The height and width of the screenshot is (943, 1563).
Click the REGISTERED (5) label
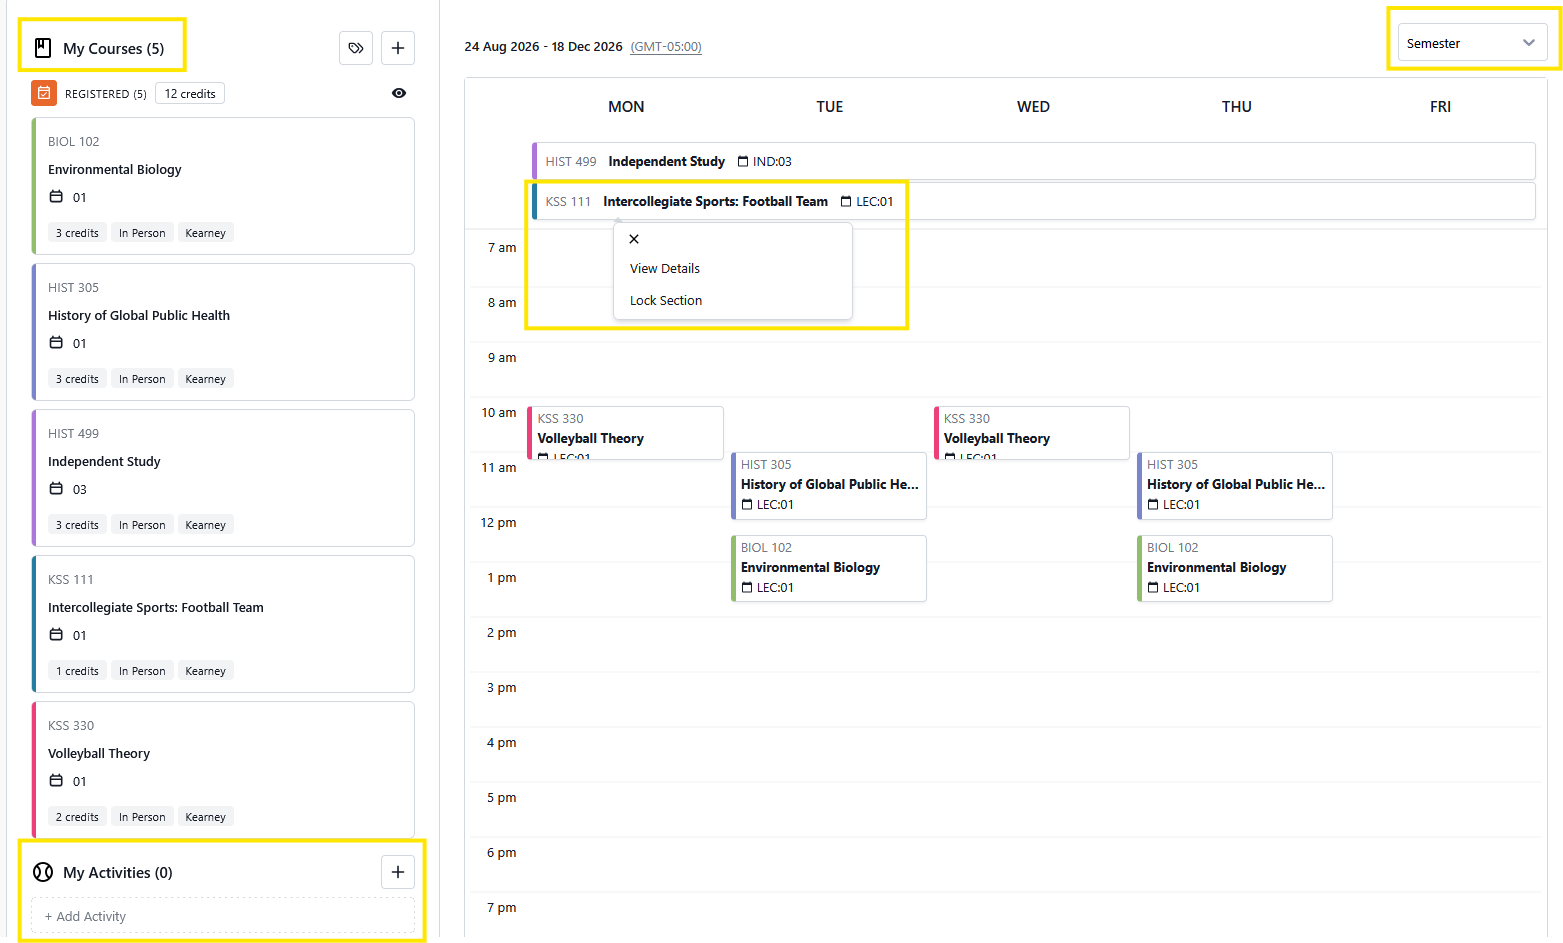[105, 94]
